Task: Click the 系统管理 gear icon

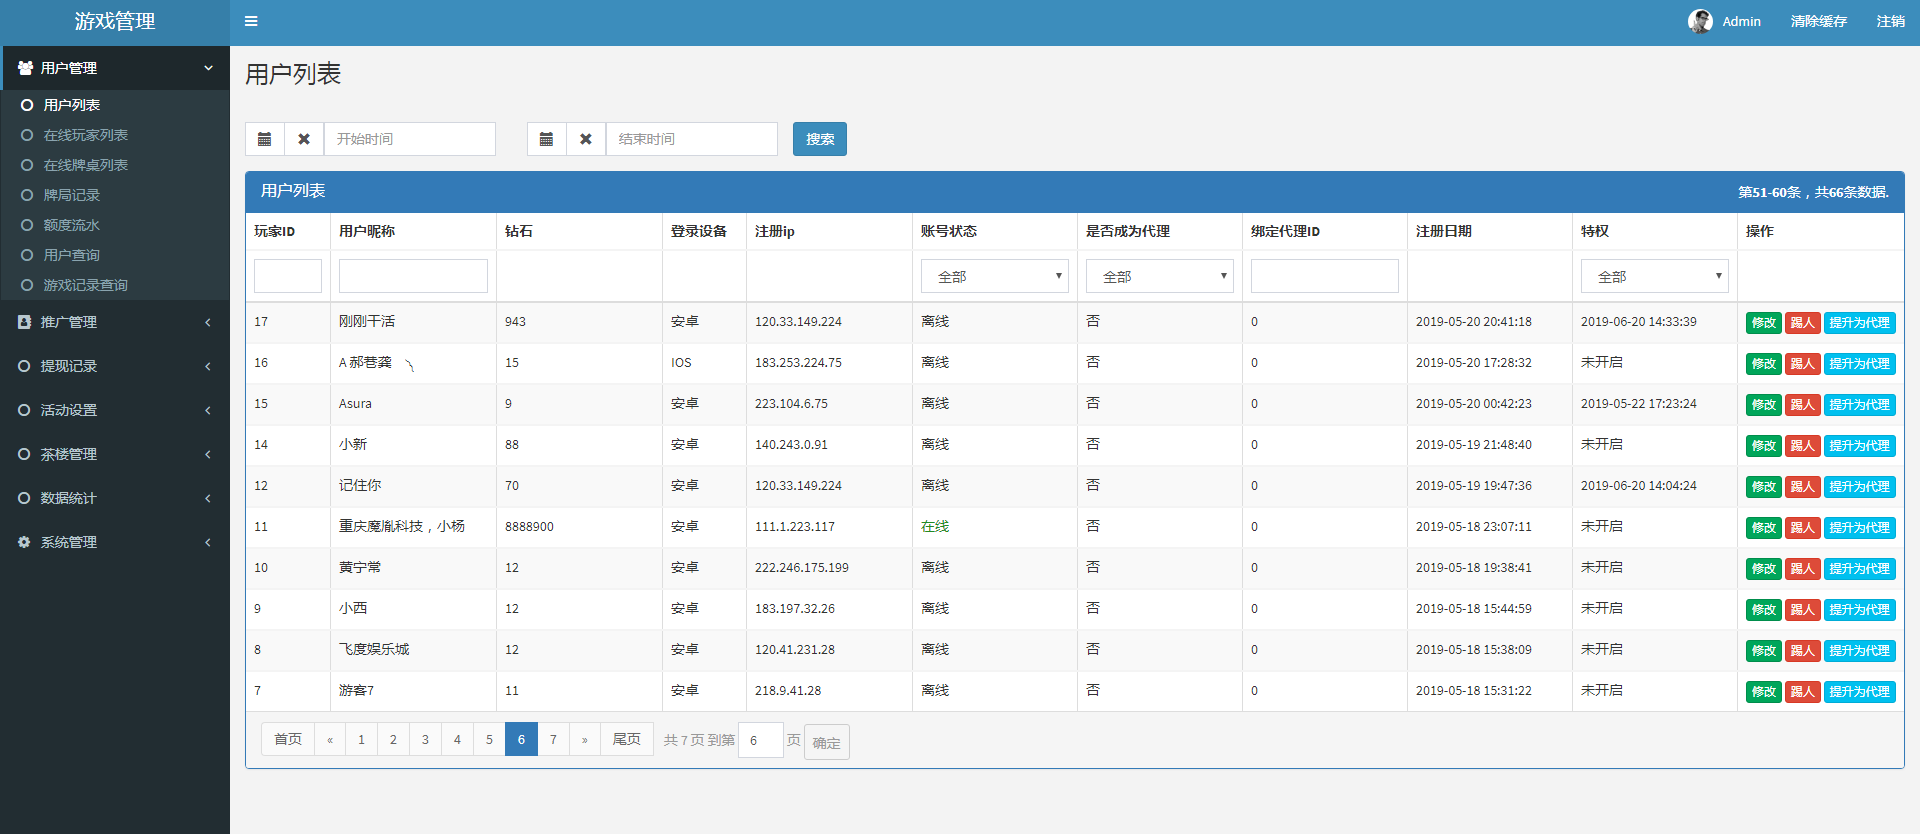Action: tap(24, 542)
